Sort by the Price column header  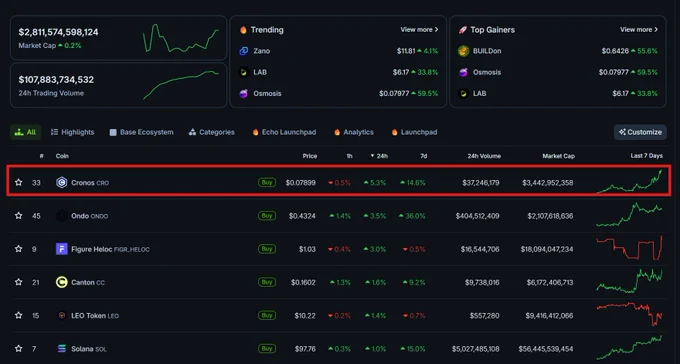(310, 156)
